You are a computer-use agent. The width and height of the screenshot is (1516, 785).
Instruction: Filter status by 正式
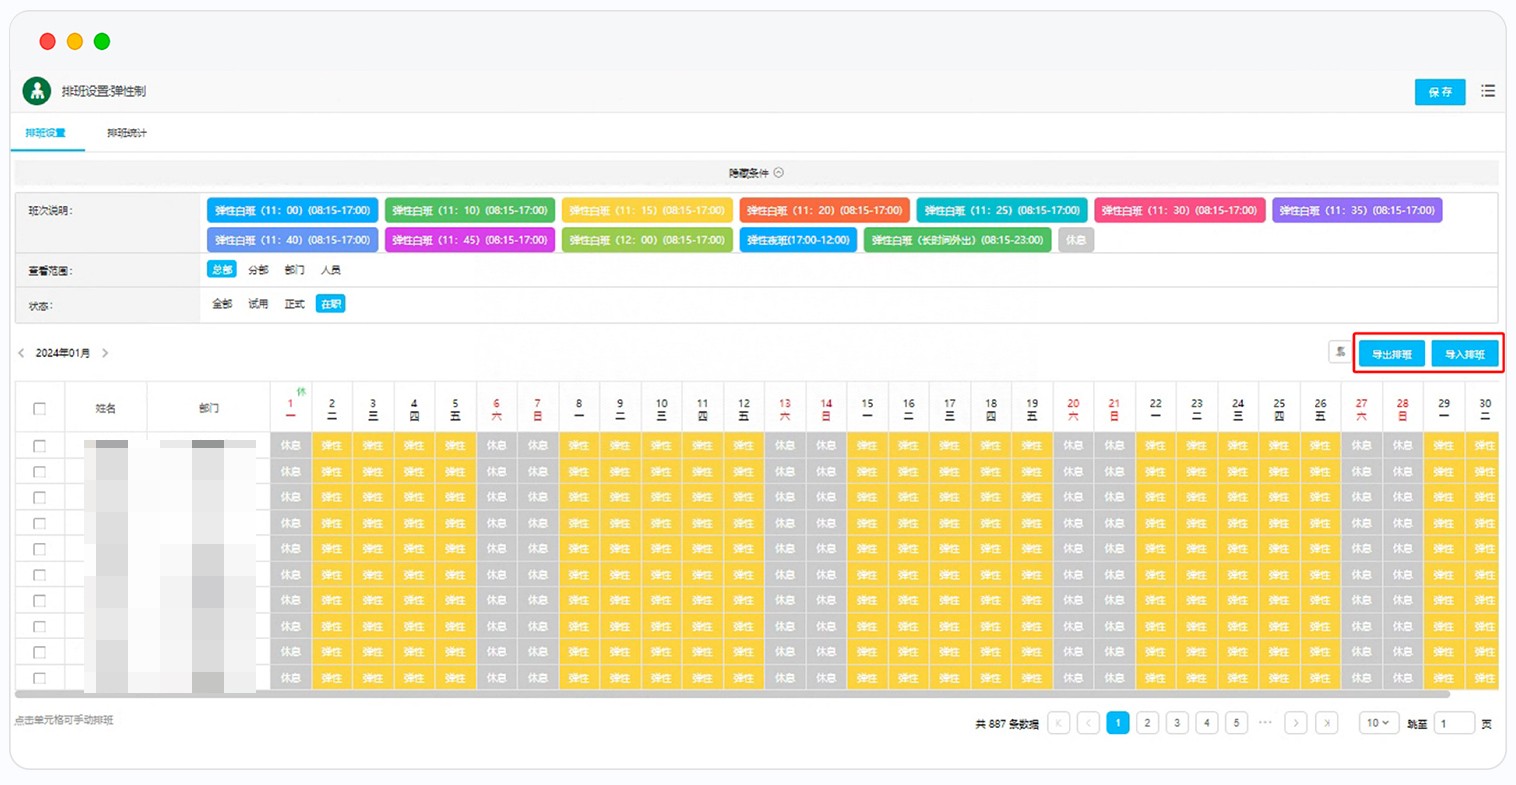click(294, 304)
